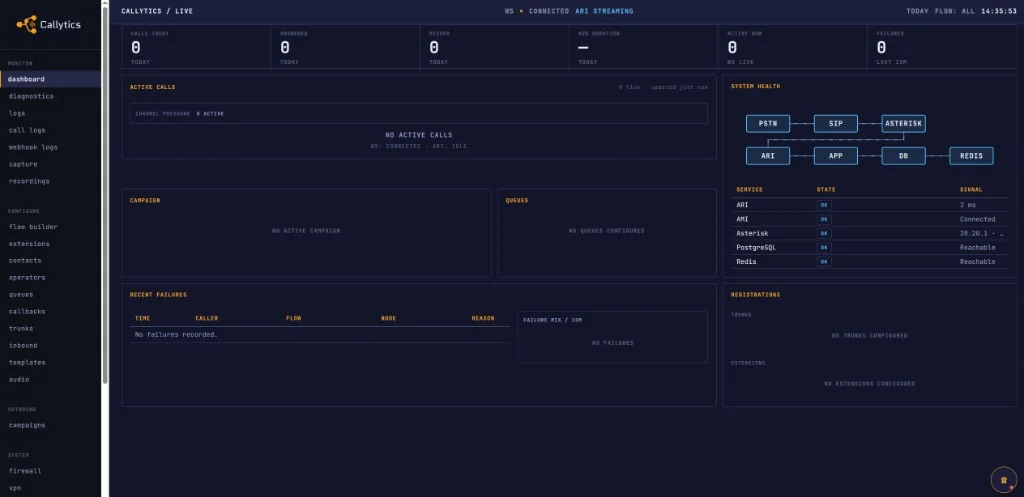Click the REDIS node in health diagram
The image size is (1024, 497).
pos(971,155)
